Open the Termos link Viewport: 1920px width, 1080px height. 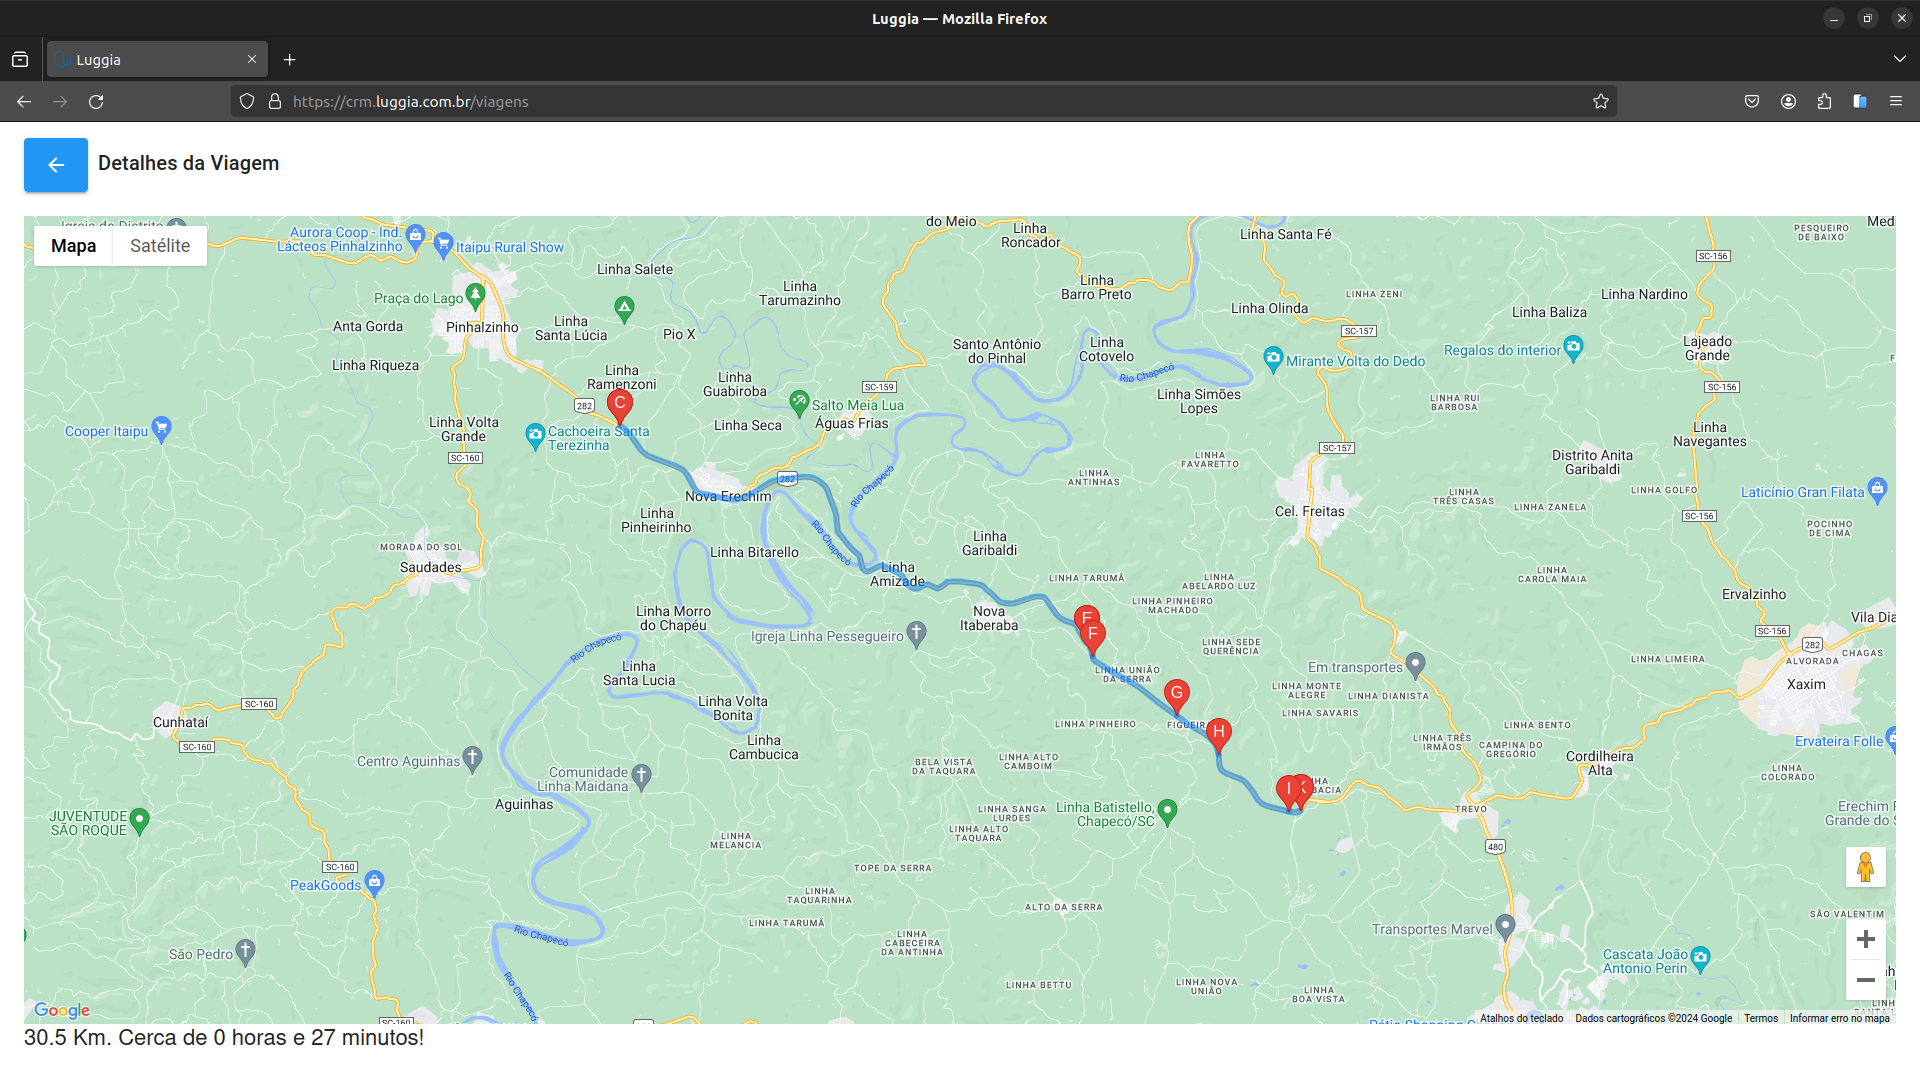[1761, 1018]
